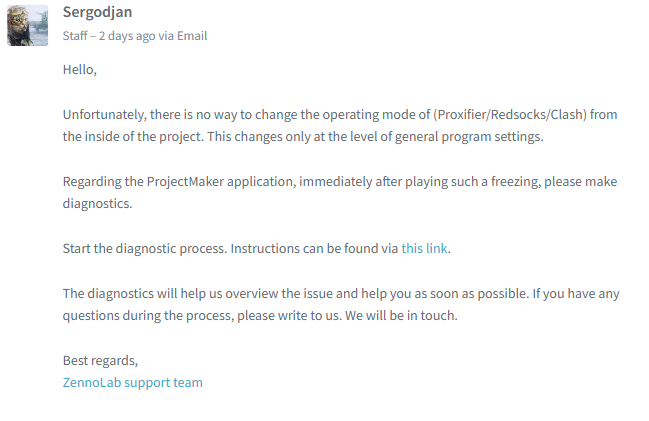Viewport: 649px width, 421px height.
Task: Click "The diagnostics will help us" sentence
Action: [x=145, y=293]
